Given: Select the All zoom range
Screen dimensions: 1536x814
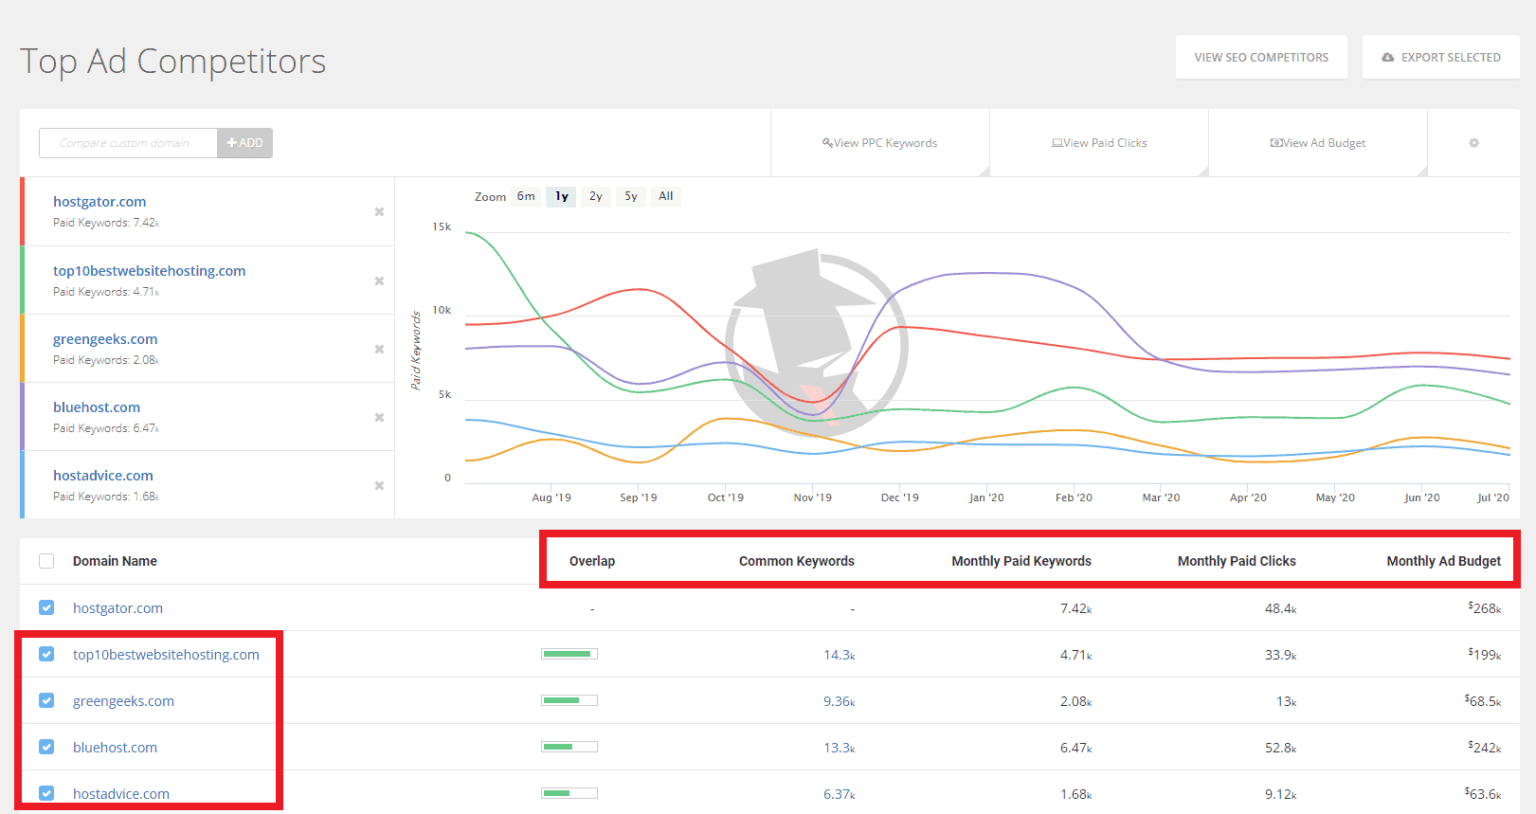Looking at the screenshot, I should pos(665,196).
